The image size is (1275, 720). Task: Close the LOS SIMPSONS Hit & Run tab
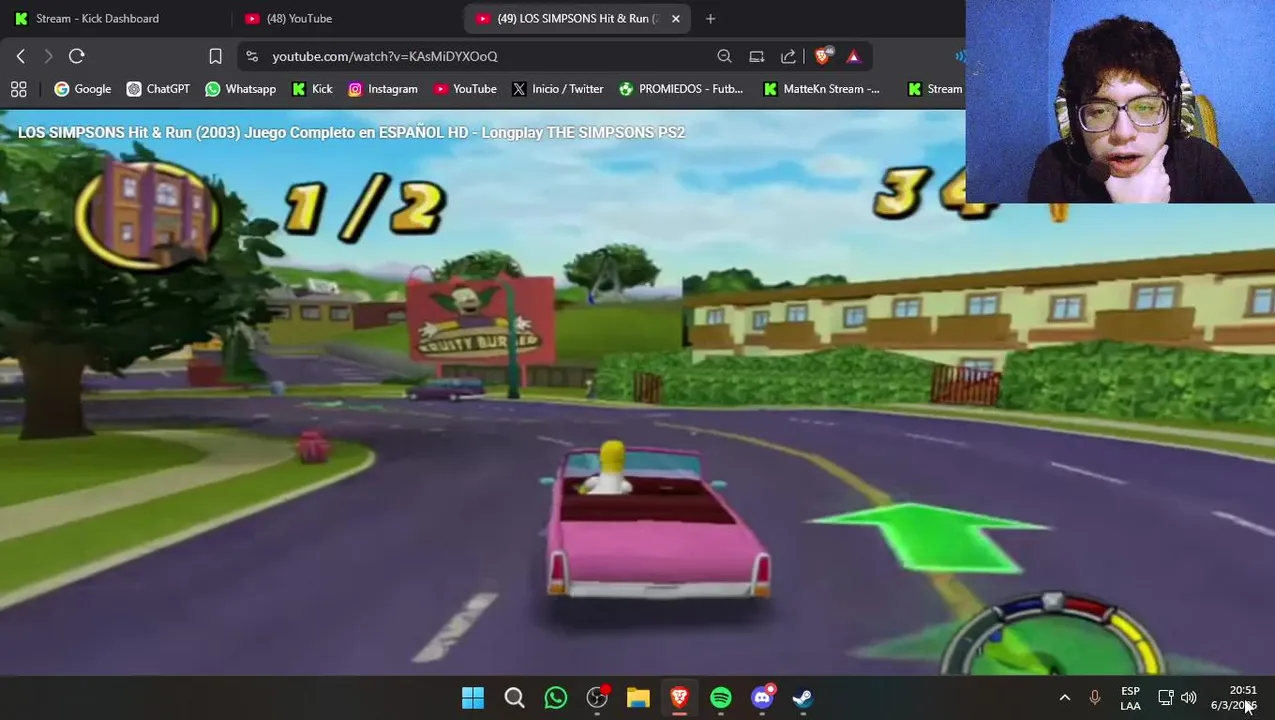[x=675, y=18]
